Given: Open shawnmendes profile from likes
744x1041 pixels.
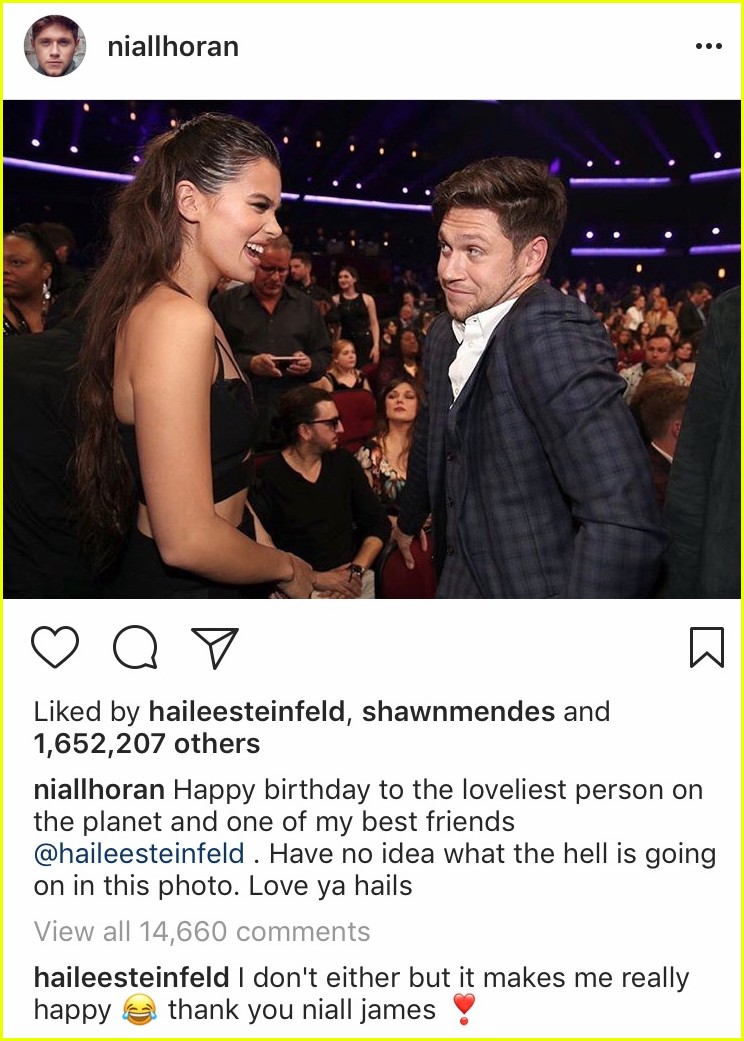Looking at the screenshot, I should point(459,712).
